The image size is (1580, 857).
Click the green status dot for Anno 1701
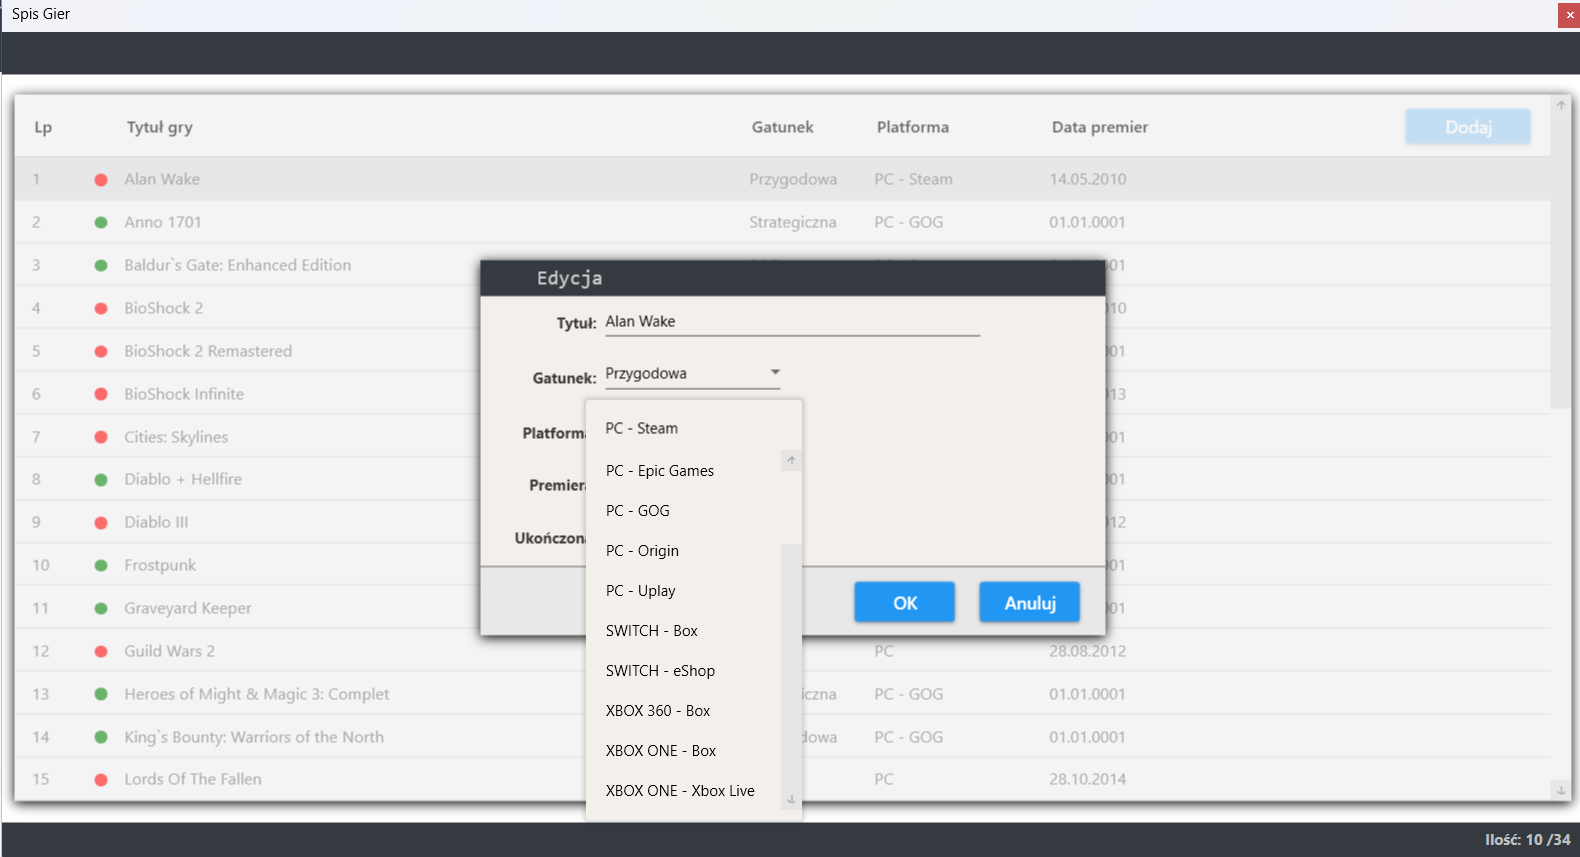click(101, 223)
